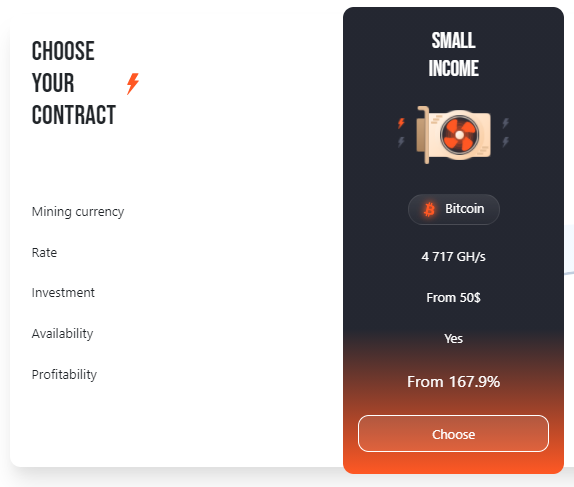Click the orange Bitcoin symbol icon
Viewport: 574px width, 487px height.
[429, 209]
